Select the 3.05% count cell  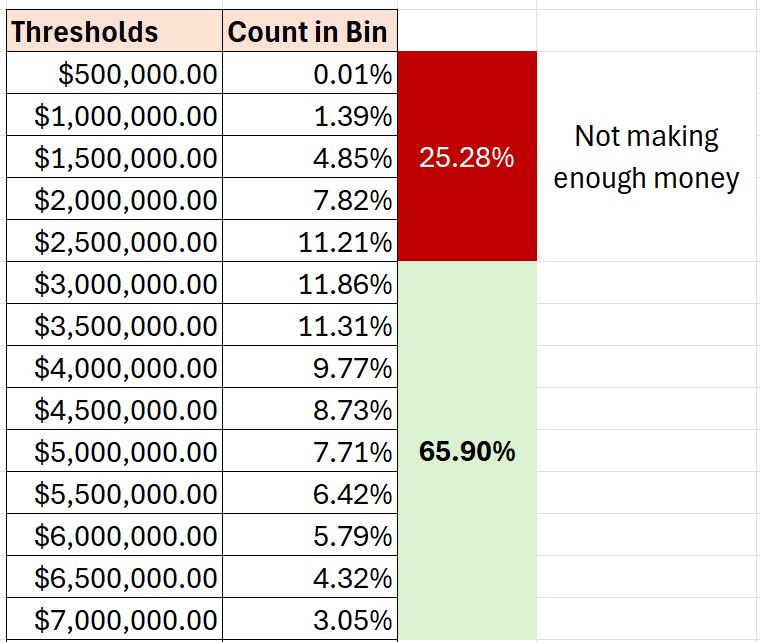[310, 620]
